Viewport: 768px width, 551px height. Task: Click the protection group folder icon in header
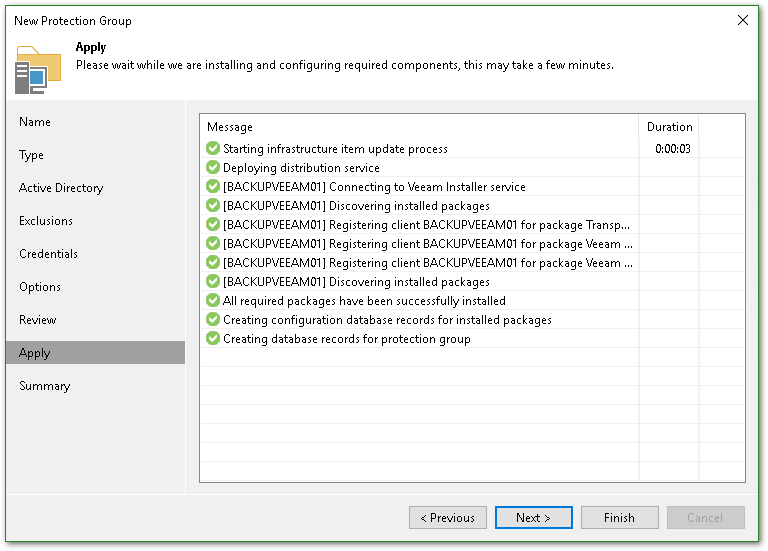click(x=38, y=69)
